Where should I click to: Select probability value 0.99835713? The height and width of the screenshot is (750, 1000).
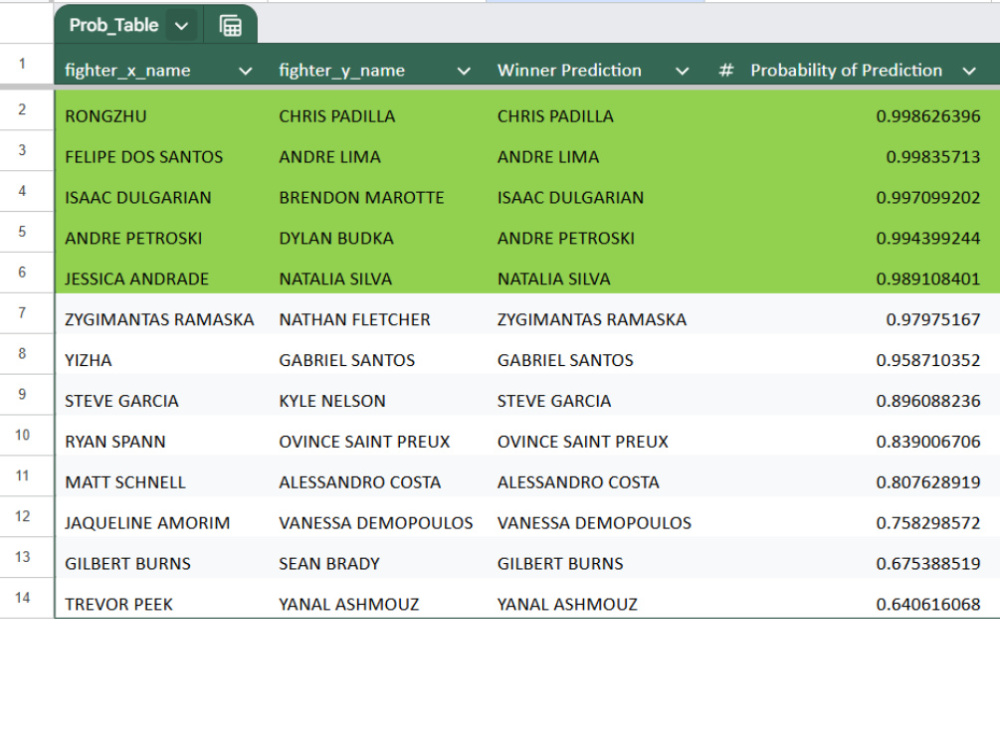tap(933, 157)
